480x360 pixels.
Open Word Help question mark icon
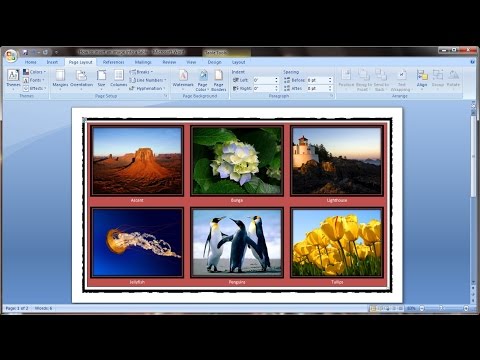pyautogui.click(x=472, y=62)
